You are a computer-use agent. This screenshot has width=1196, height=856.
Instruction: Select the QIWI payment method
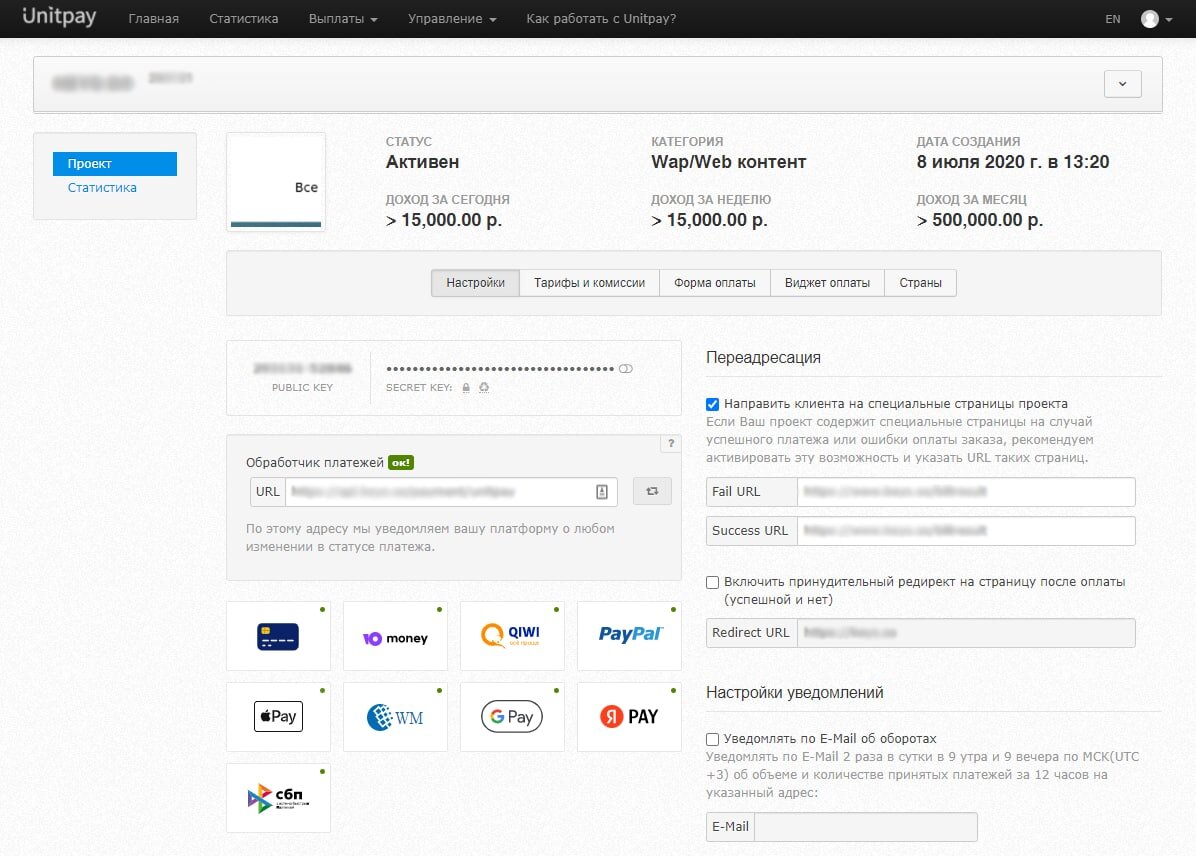pyautogui.click(x=512, y=636)
